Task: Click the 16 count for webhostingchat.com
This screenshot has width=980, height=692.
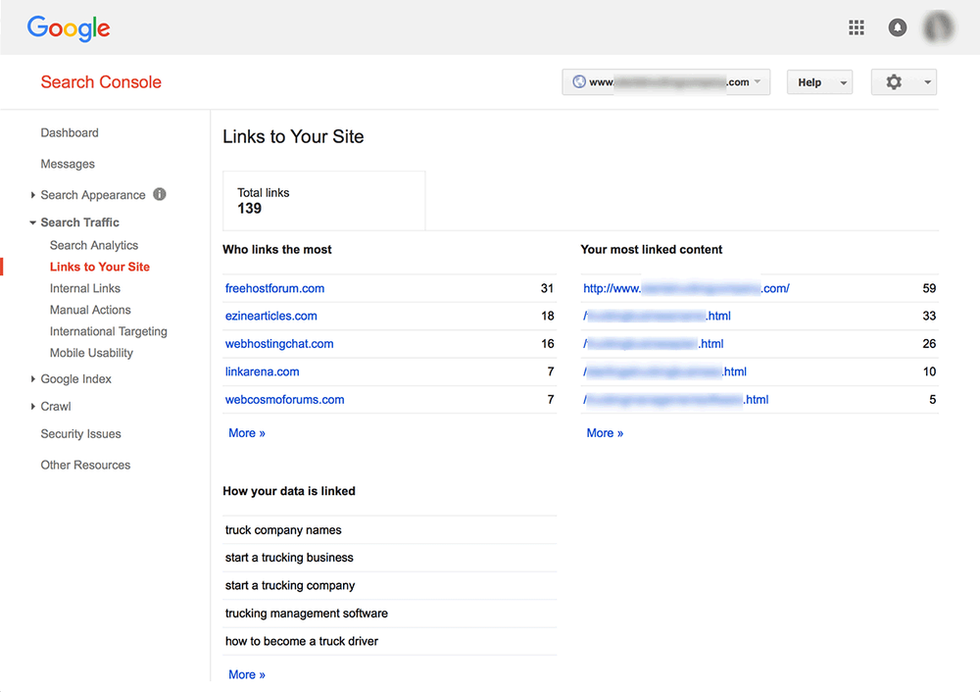Action: 548,344
